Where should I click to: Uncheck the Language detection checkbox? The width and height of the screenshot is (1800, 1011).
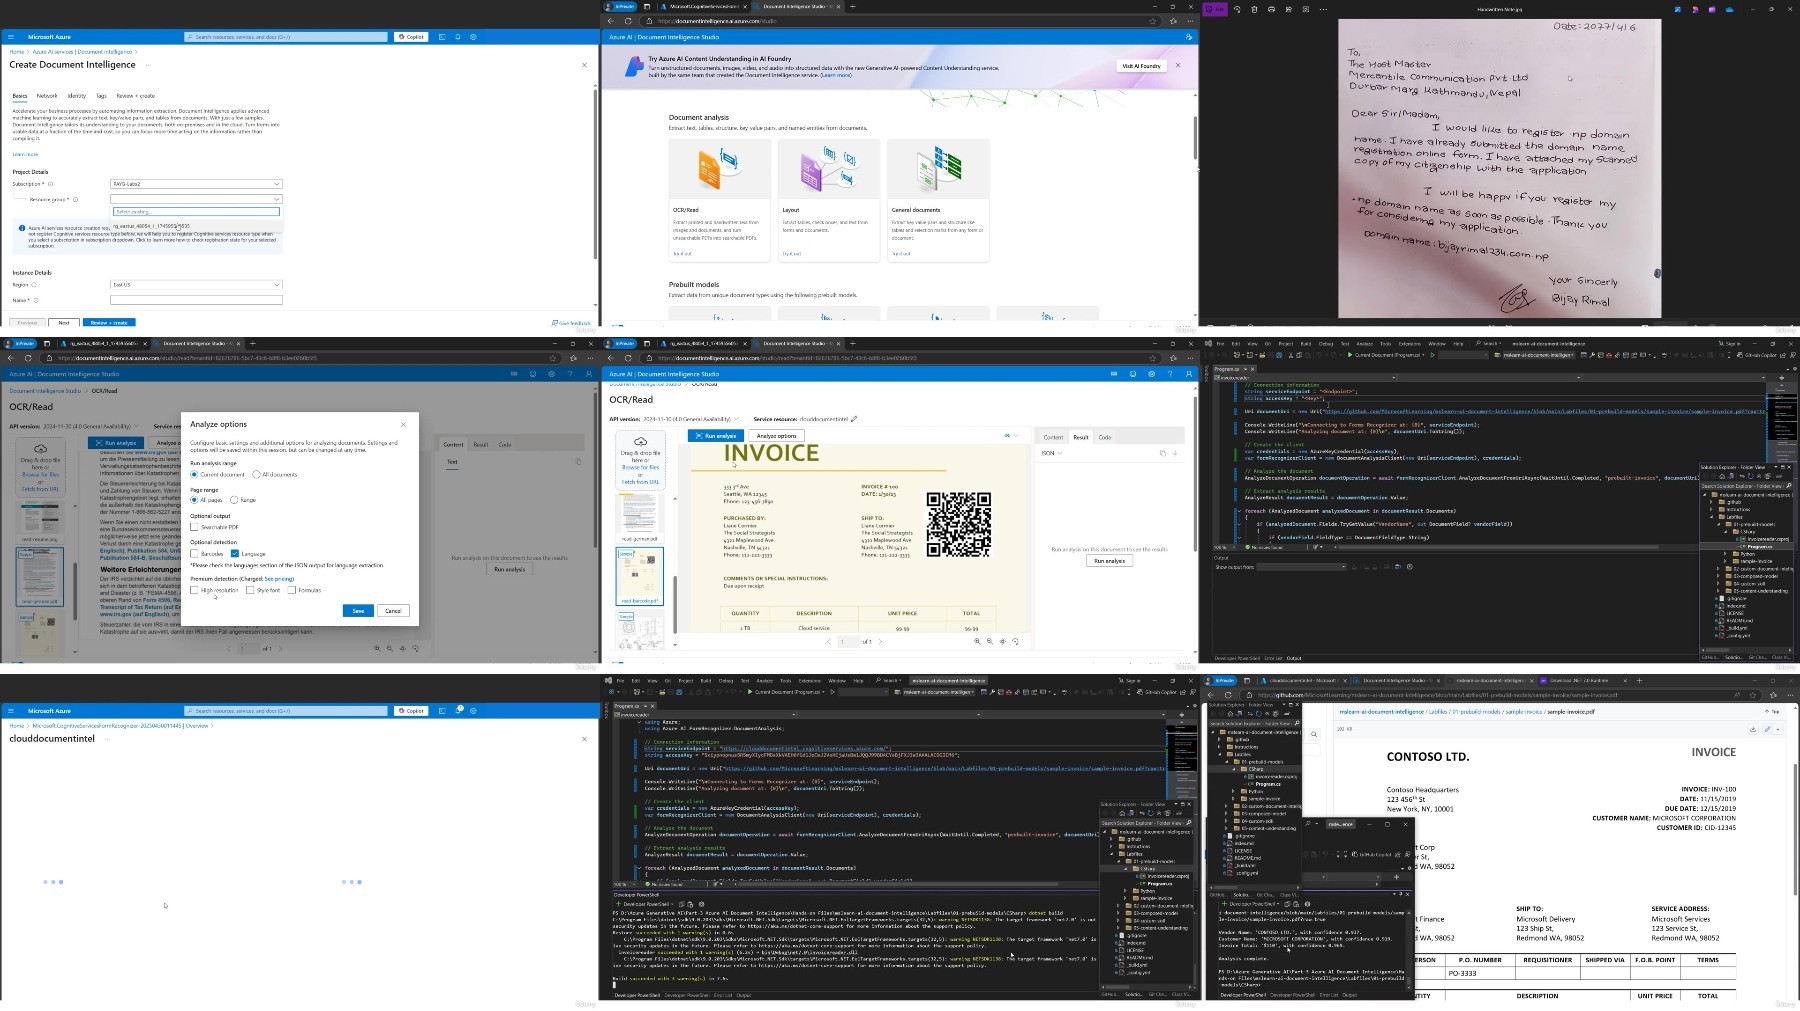(235, 553)
